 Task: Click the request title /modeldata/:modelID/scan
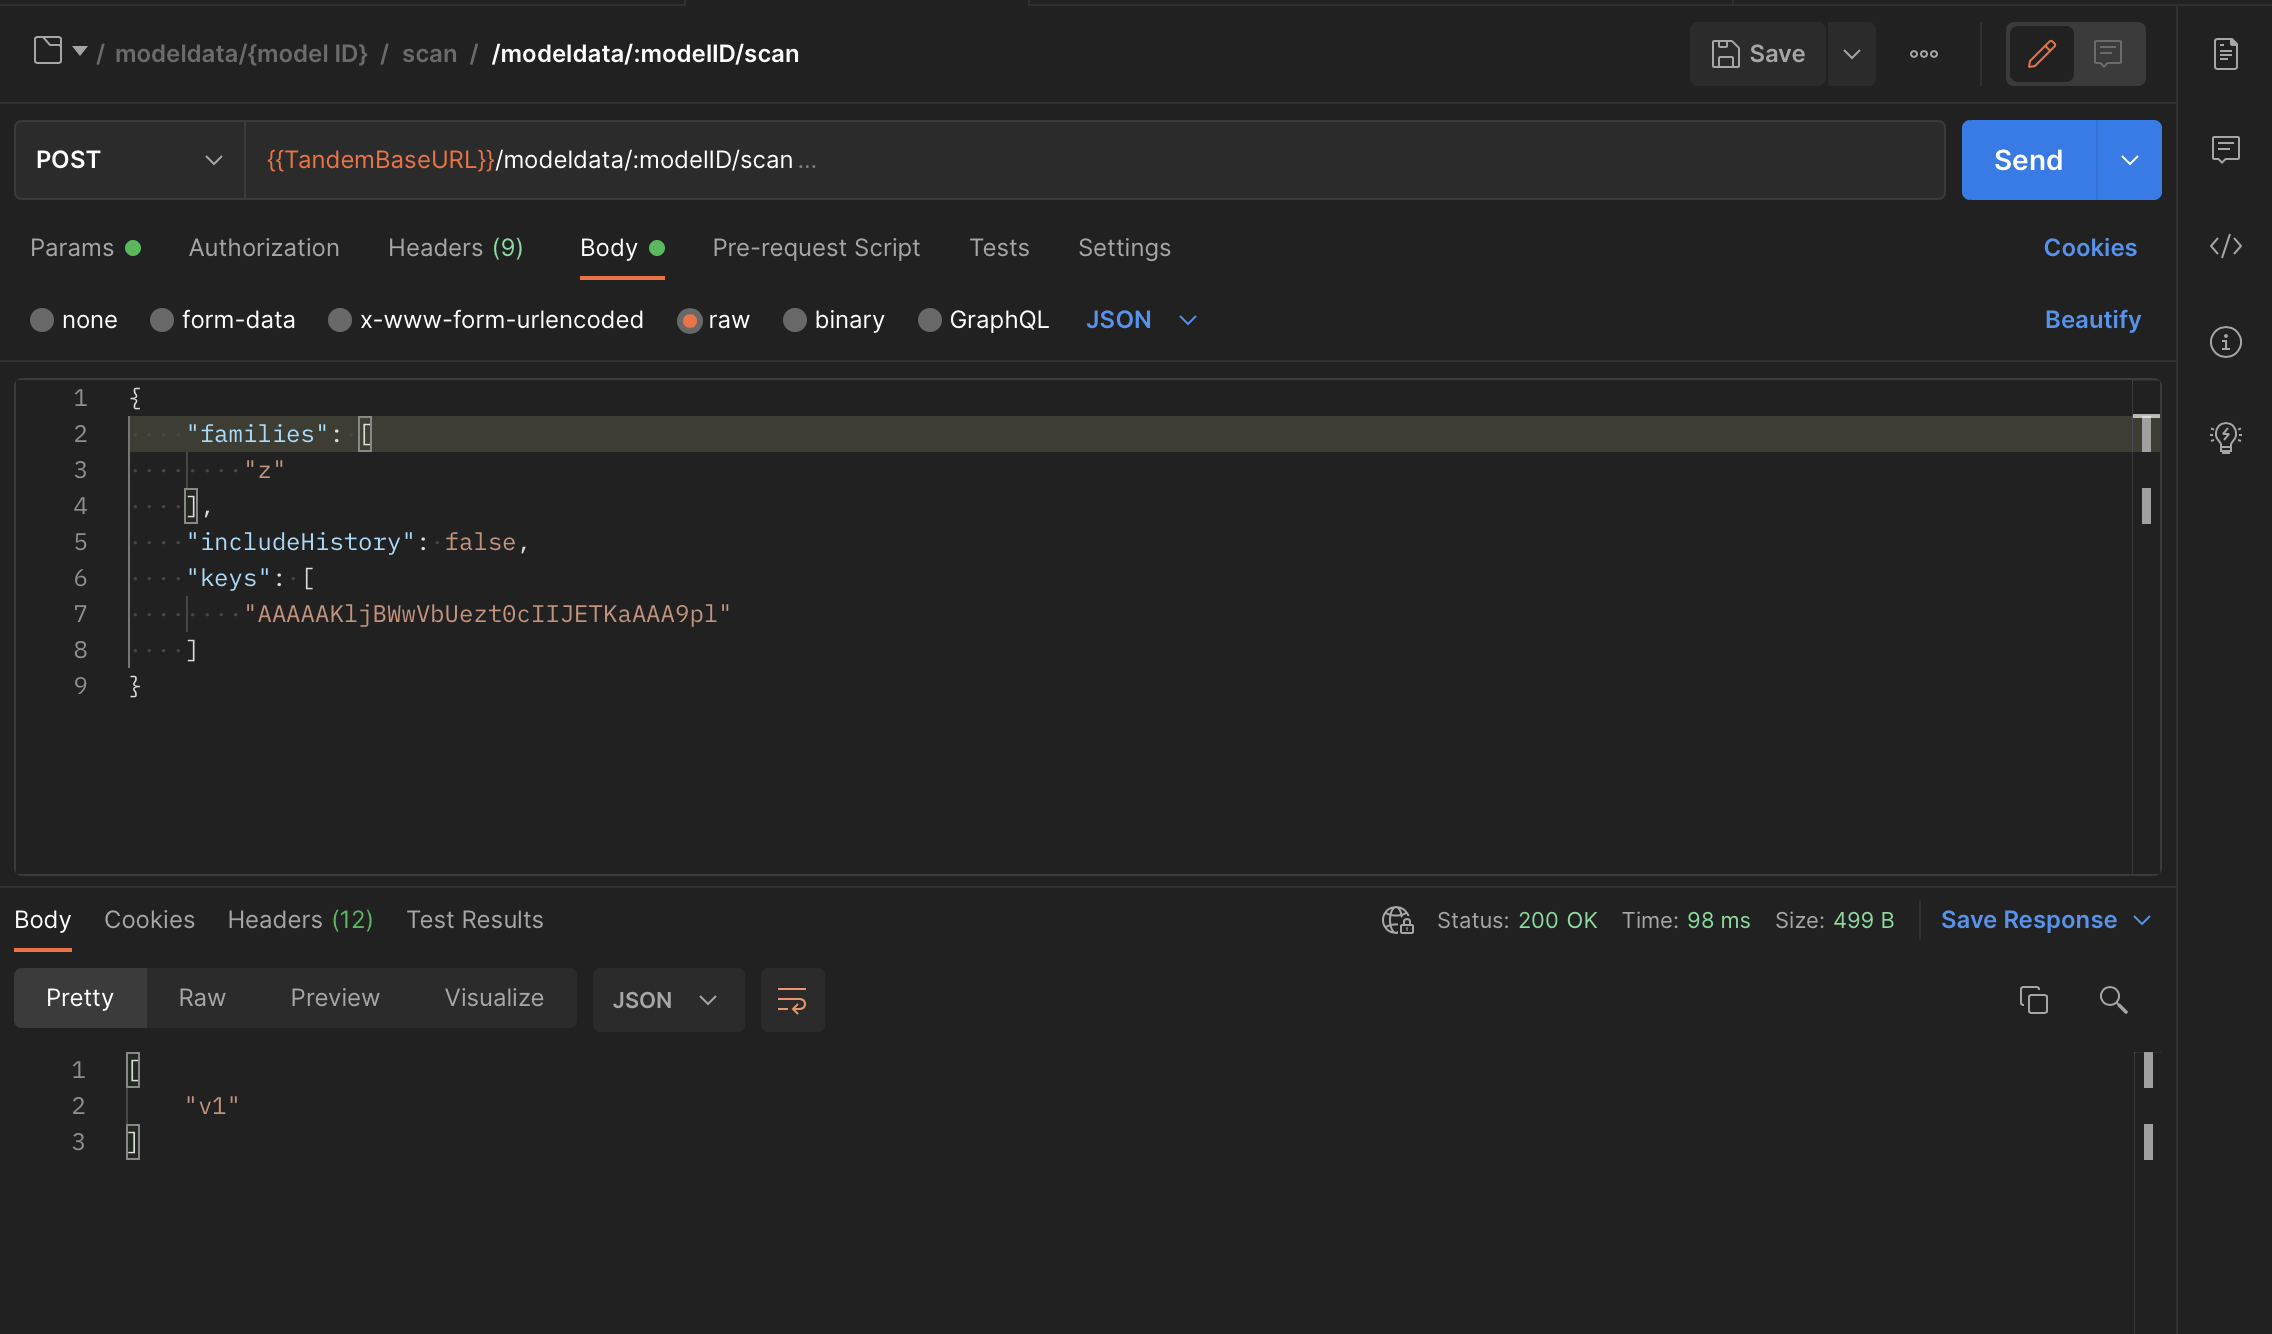pos(645,54)
